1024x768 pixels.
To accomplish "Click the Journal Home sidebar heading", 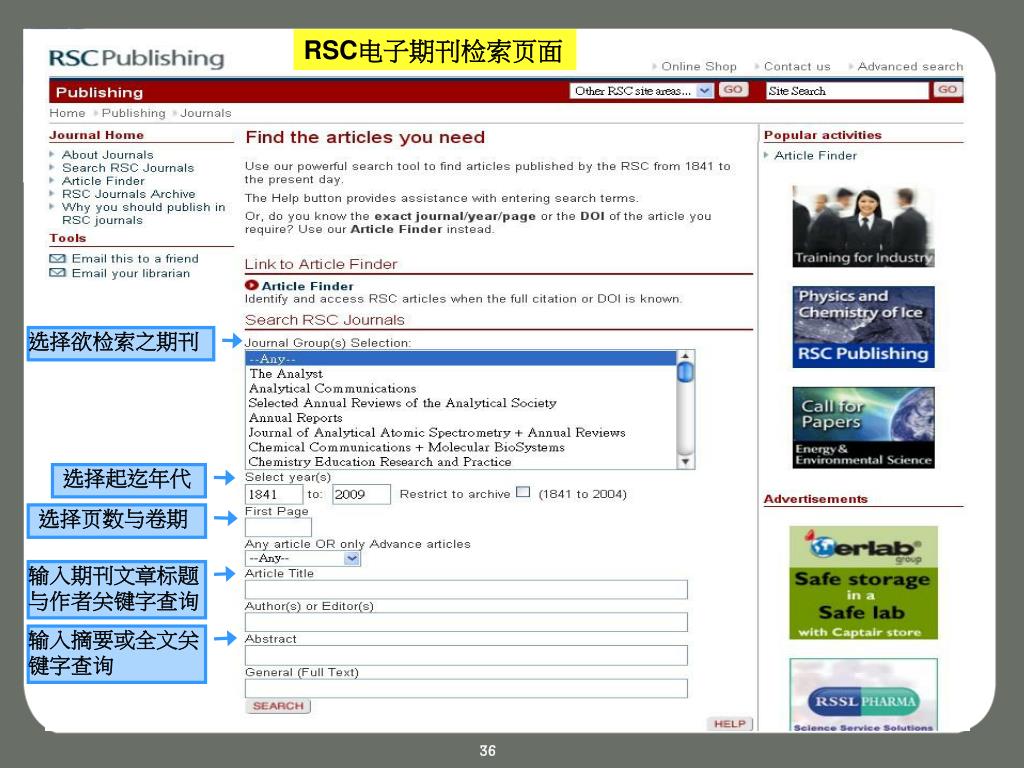I will coord(97,135).
